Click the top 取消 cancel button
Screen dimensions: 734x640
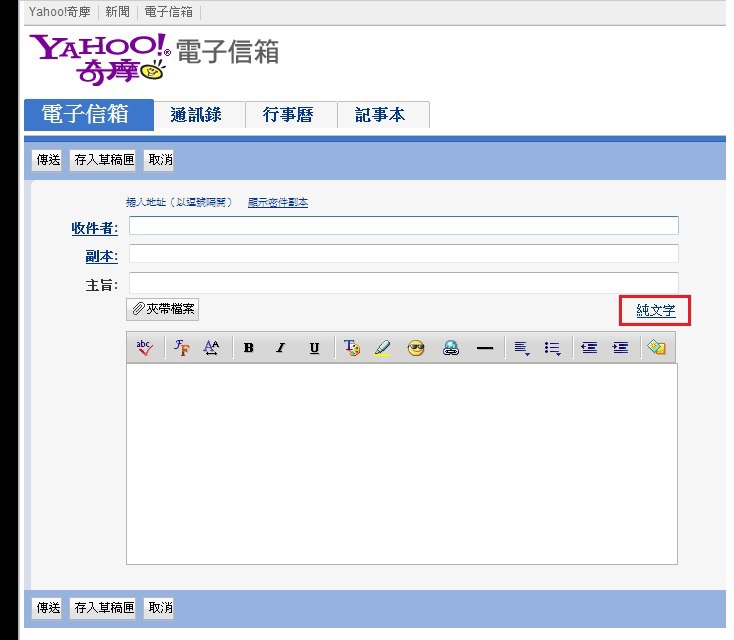pyautogui.click(x=159, y=160)
